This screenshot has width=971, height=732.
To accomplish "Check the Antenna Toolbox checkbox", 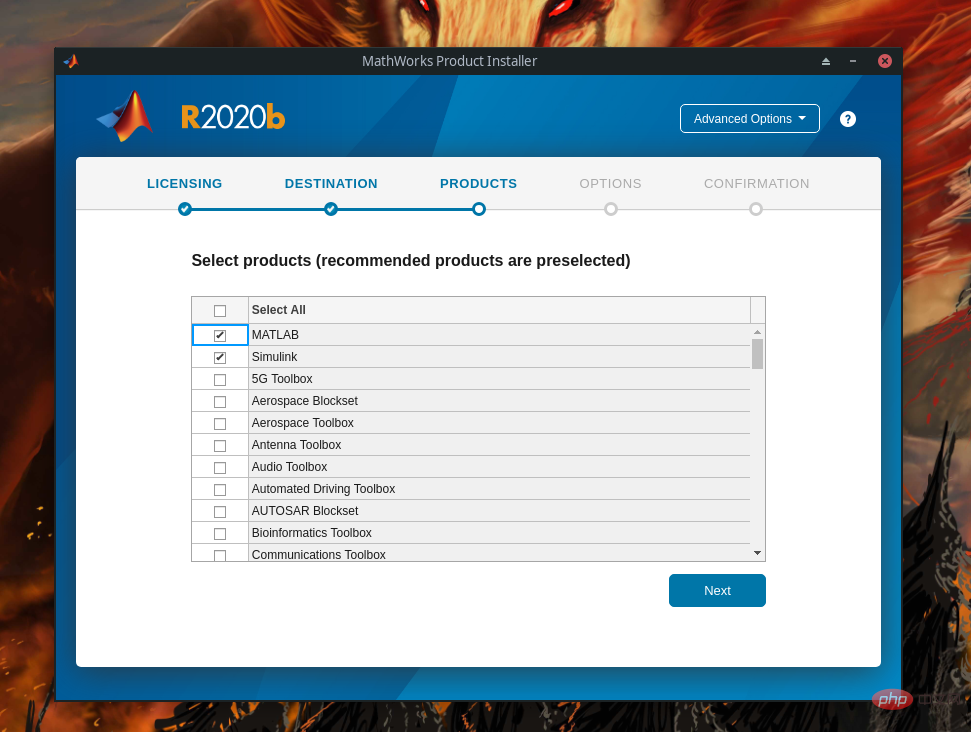I will pyautogui.click(x=220, y=446).
